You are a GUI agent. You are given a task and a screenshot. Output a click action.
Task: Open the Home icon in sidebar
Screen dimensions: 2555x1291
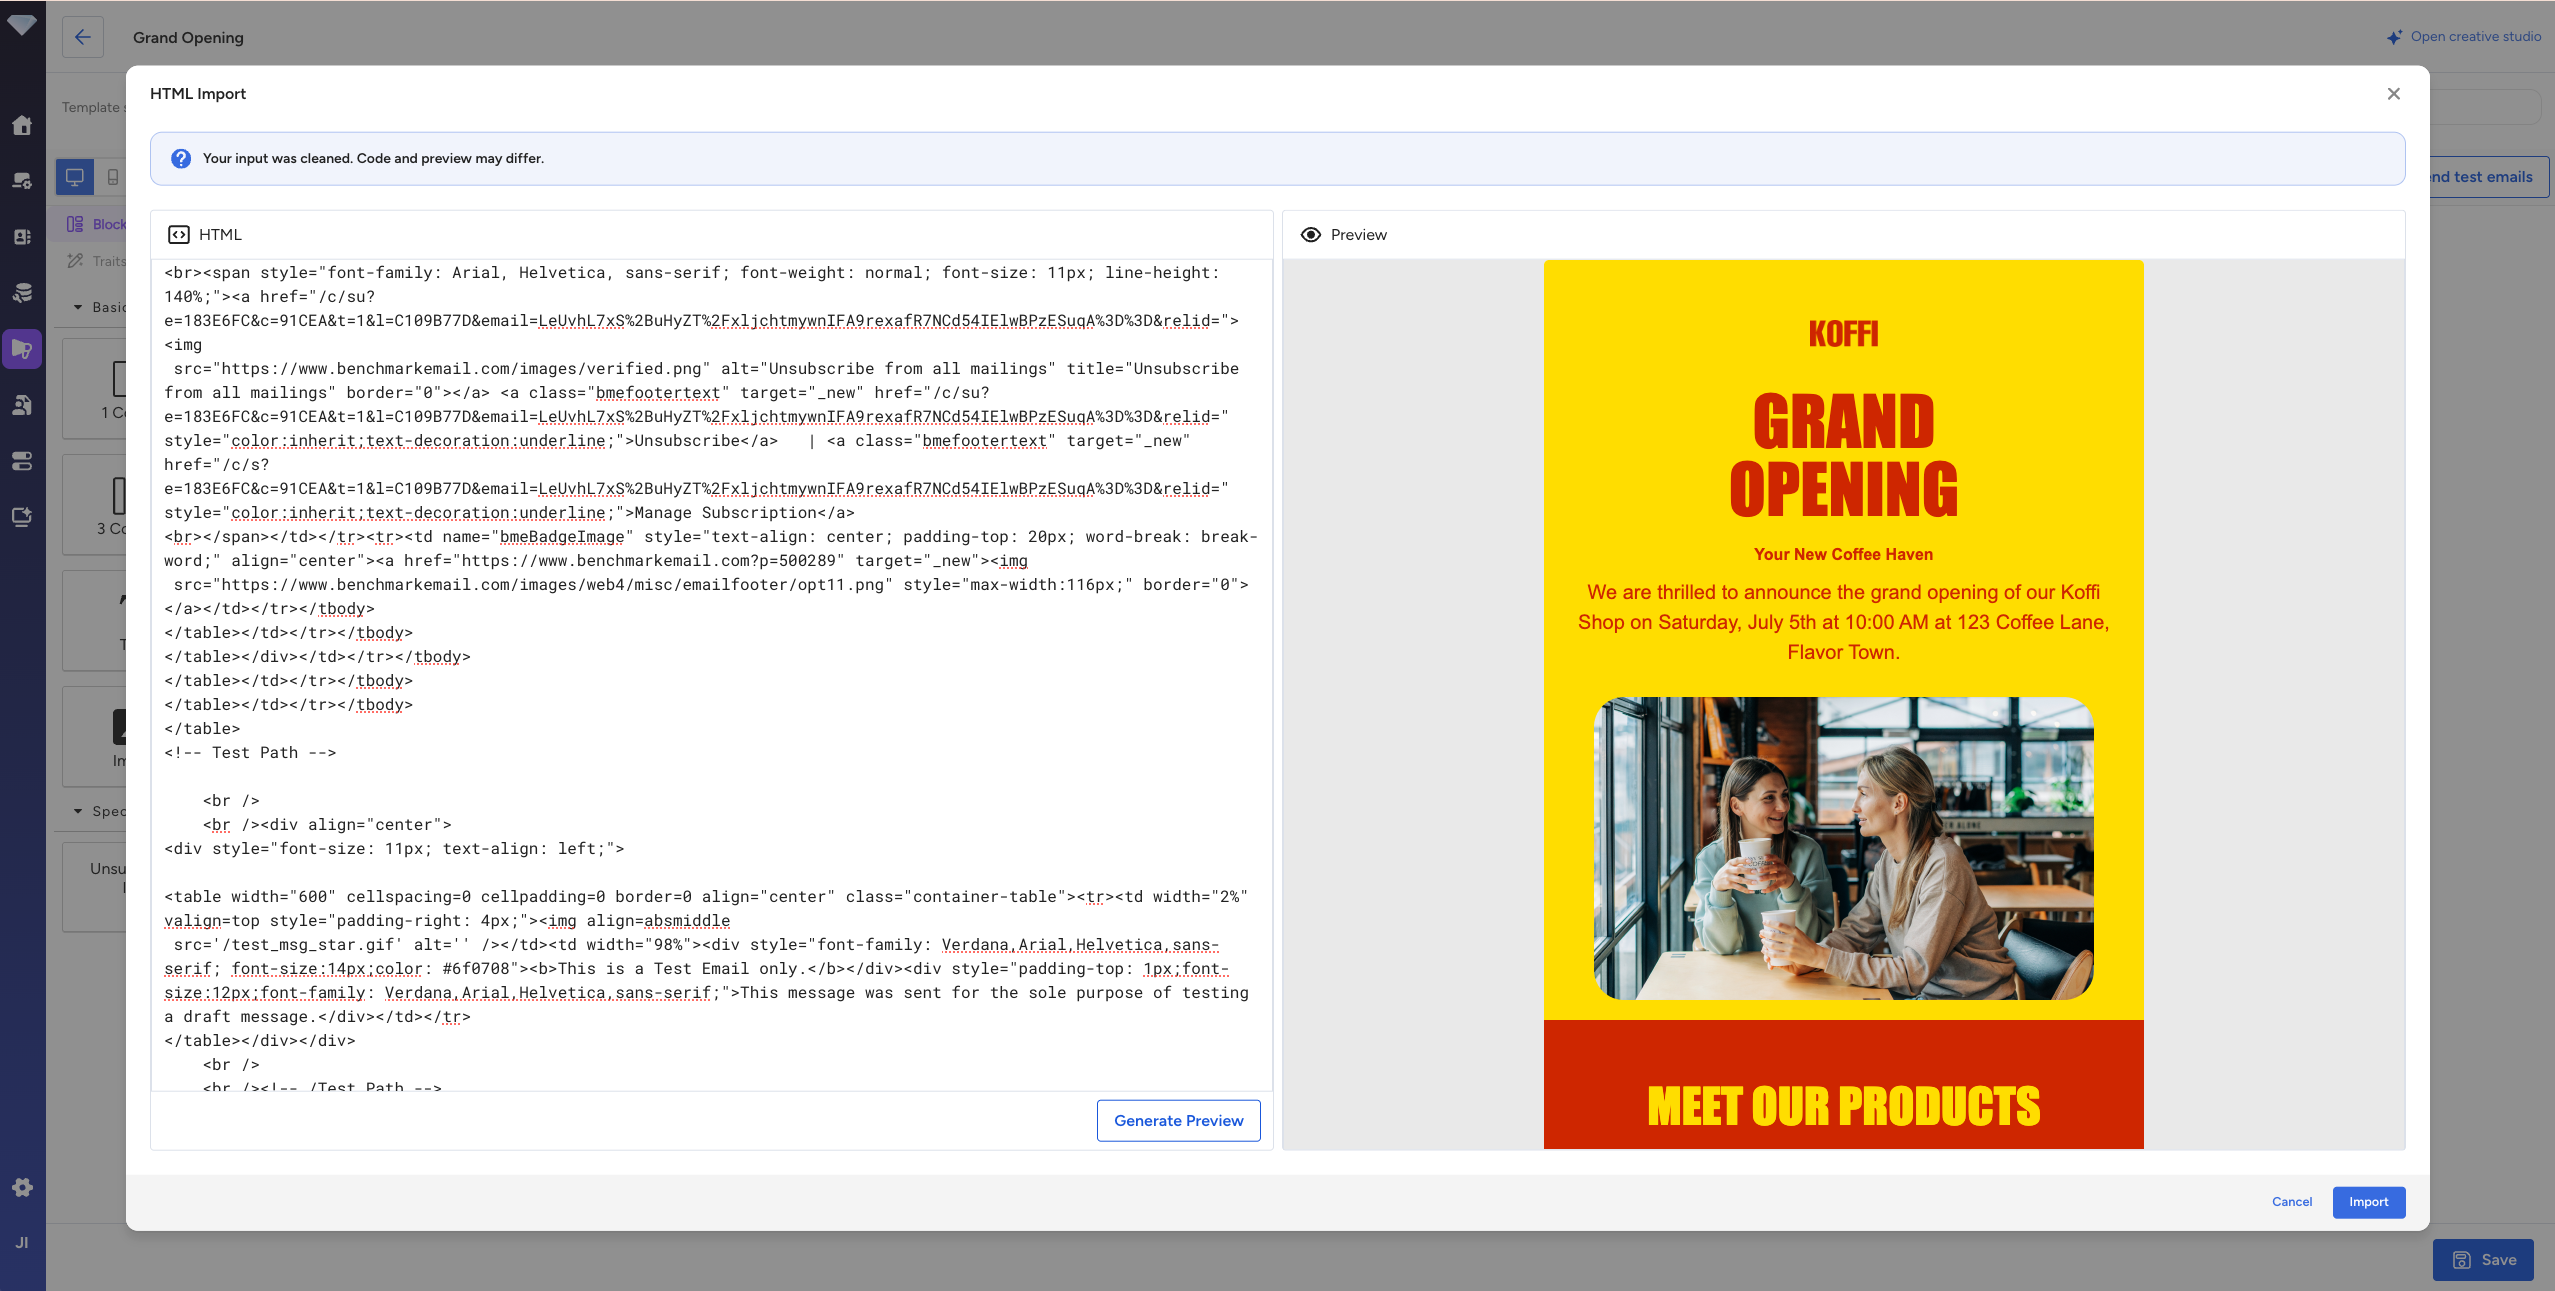pyautogui.click(x=22, y=125)
